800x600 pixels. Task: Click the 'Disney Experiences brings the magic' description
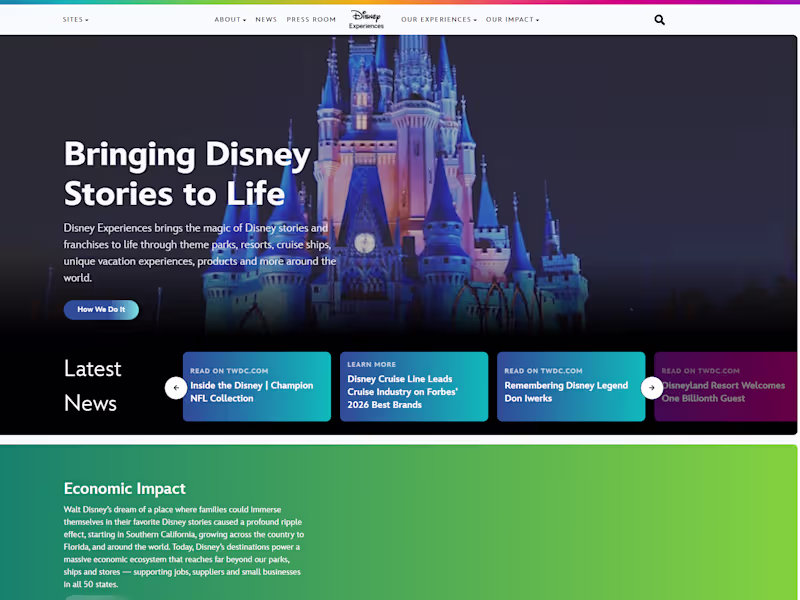pos(199,253)
